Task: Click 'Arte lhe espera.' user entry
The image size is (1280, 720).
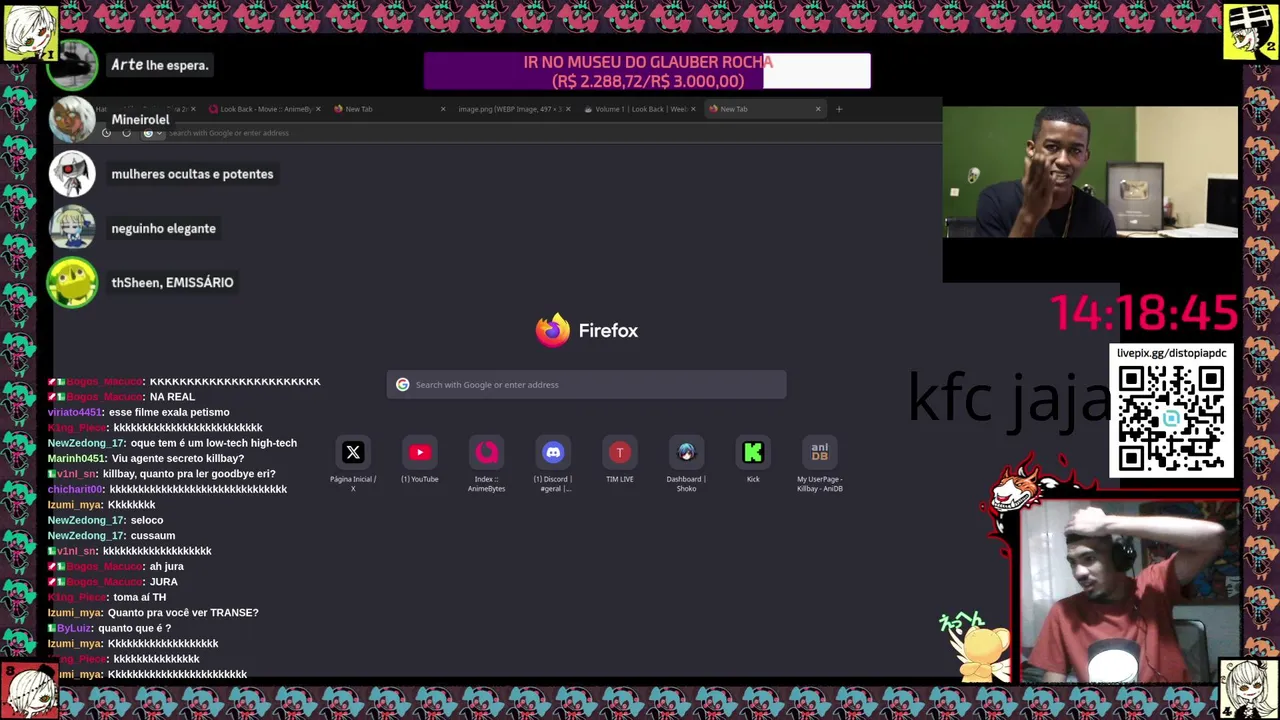Action: pyautogui.click(x=159, y=65)
